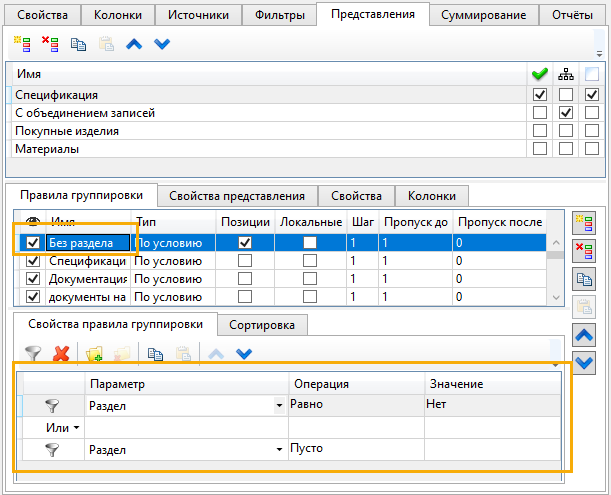Click the red X delete condition icon

pyautogui.click(x=61, y=353)
